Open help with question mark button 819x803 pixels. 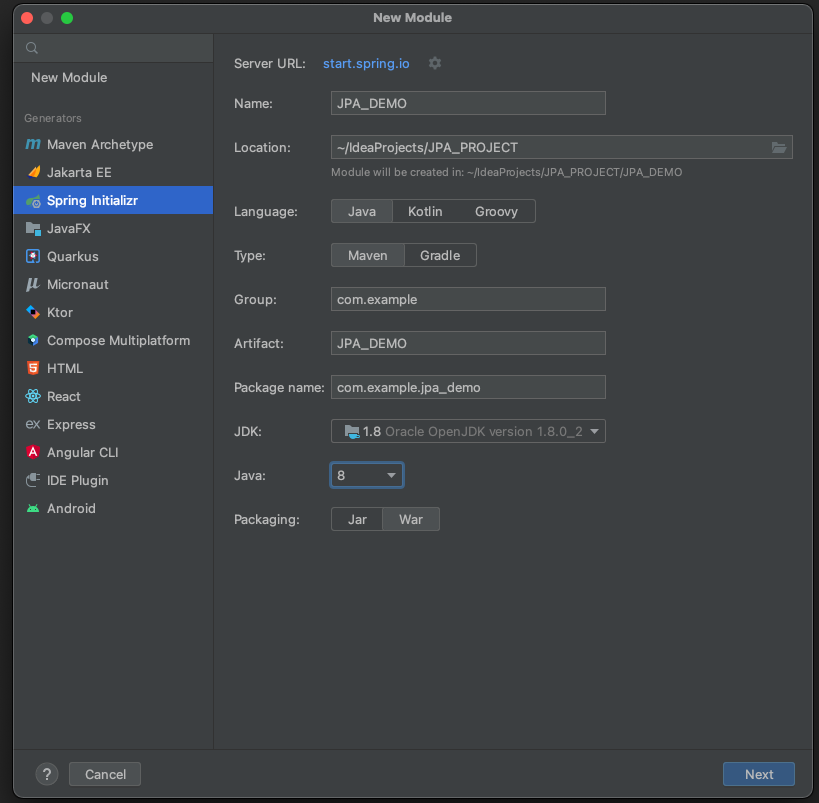click(x=47, y=774)
